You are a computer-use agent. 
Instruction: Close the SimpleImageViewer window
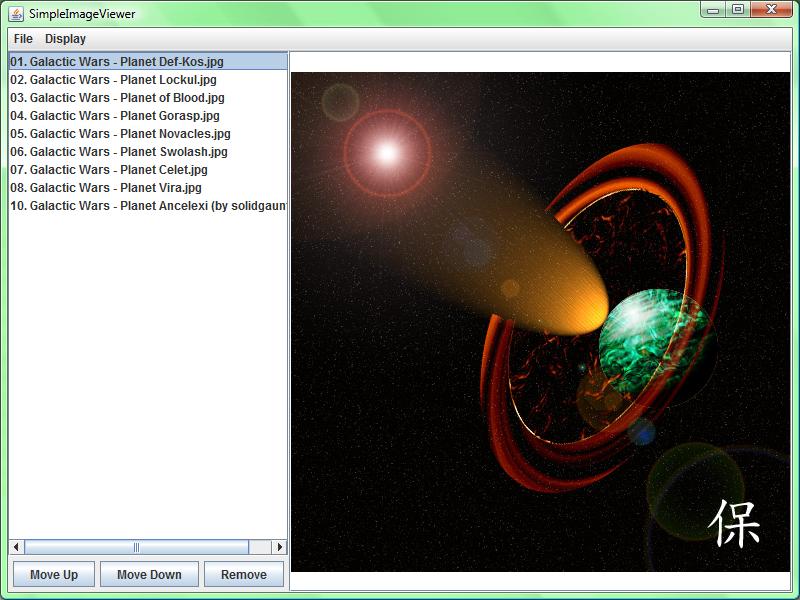click(x=771, y=10)
